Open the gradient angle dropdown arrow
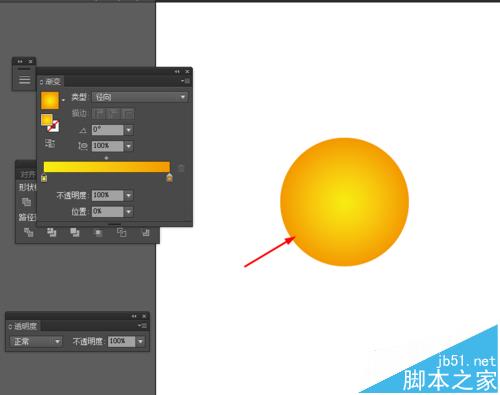This screenshot has width=500, height=395. [x=129, y=130]
